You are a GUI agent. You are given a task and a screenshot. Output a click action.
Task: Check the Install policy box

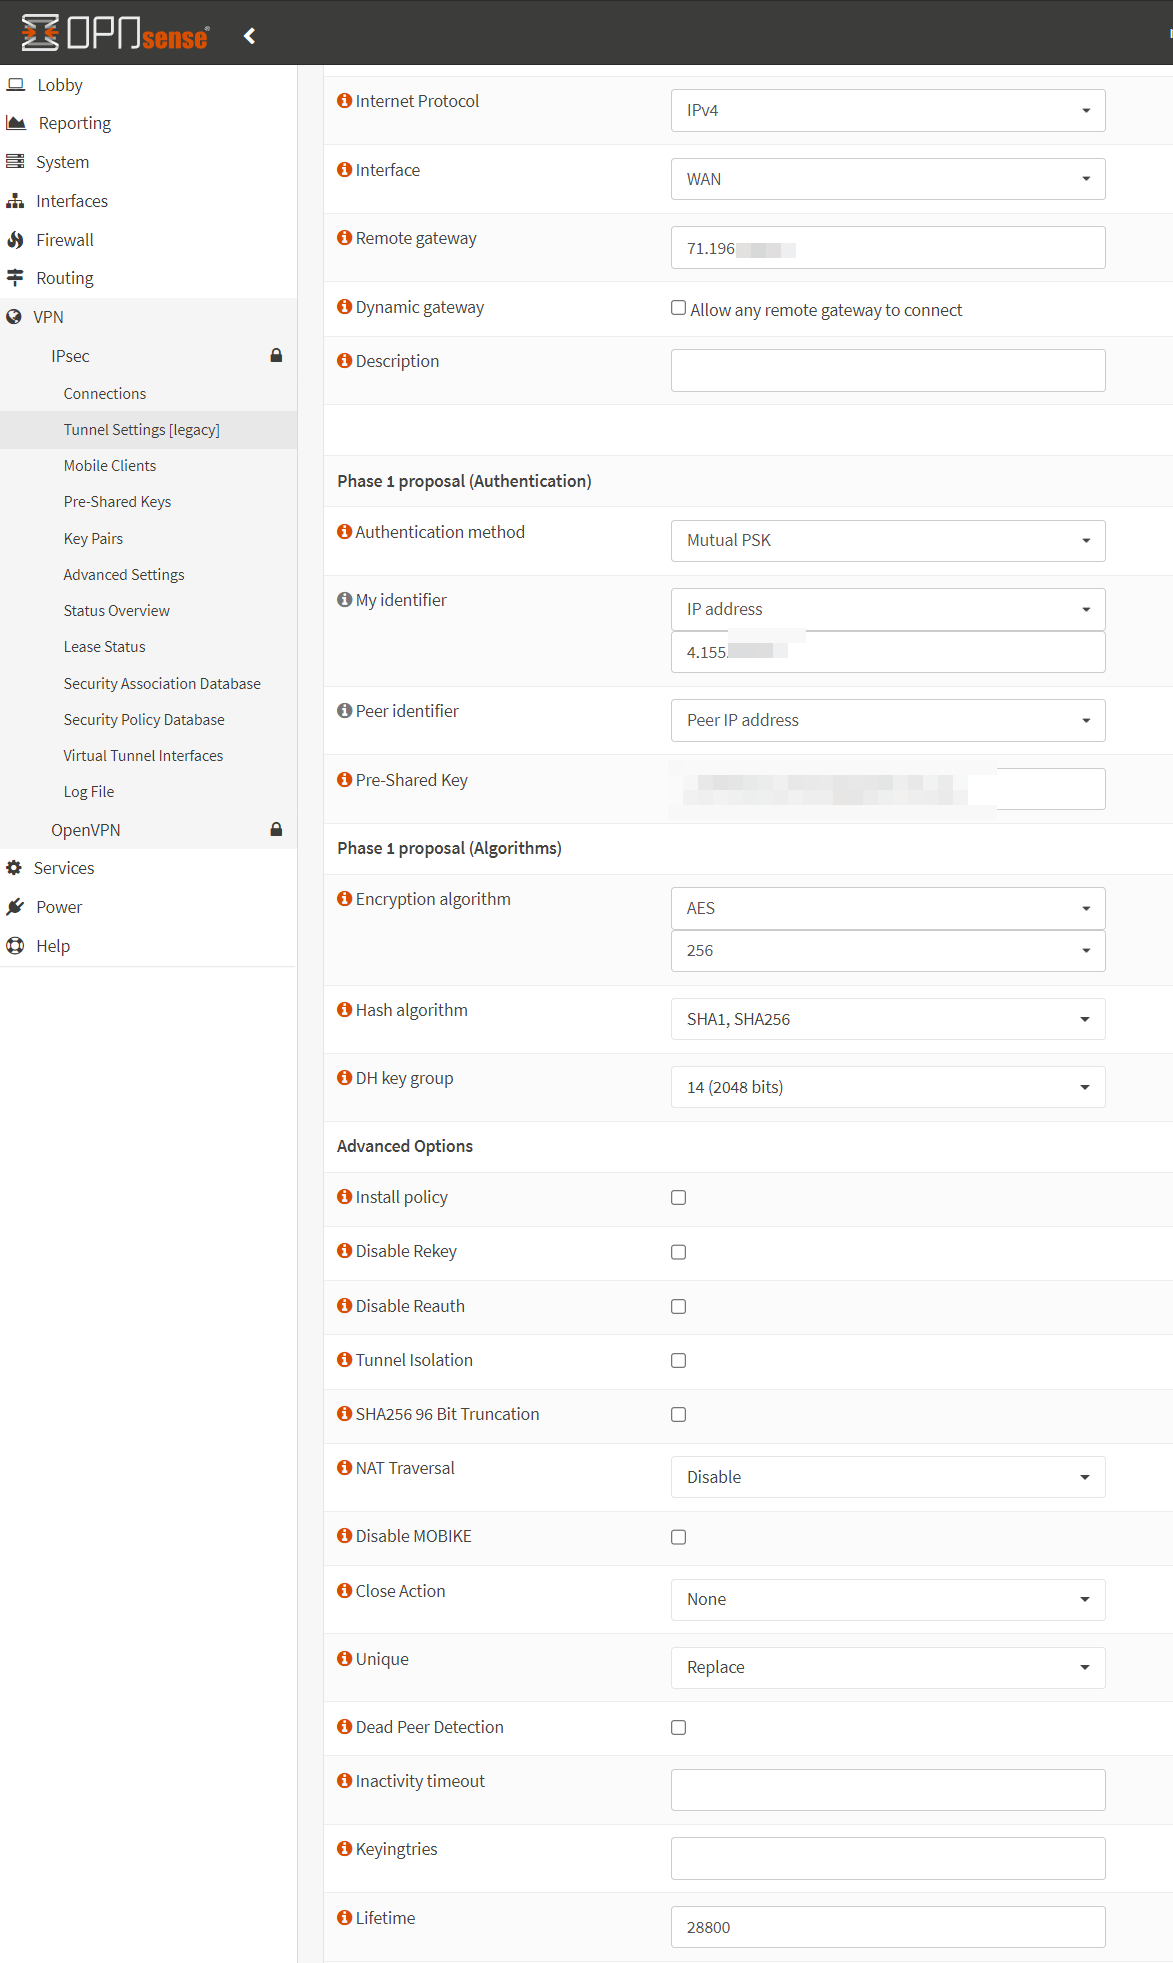tap(678, 1197)
